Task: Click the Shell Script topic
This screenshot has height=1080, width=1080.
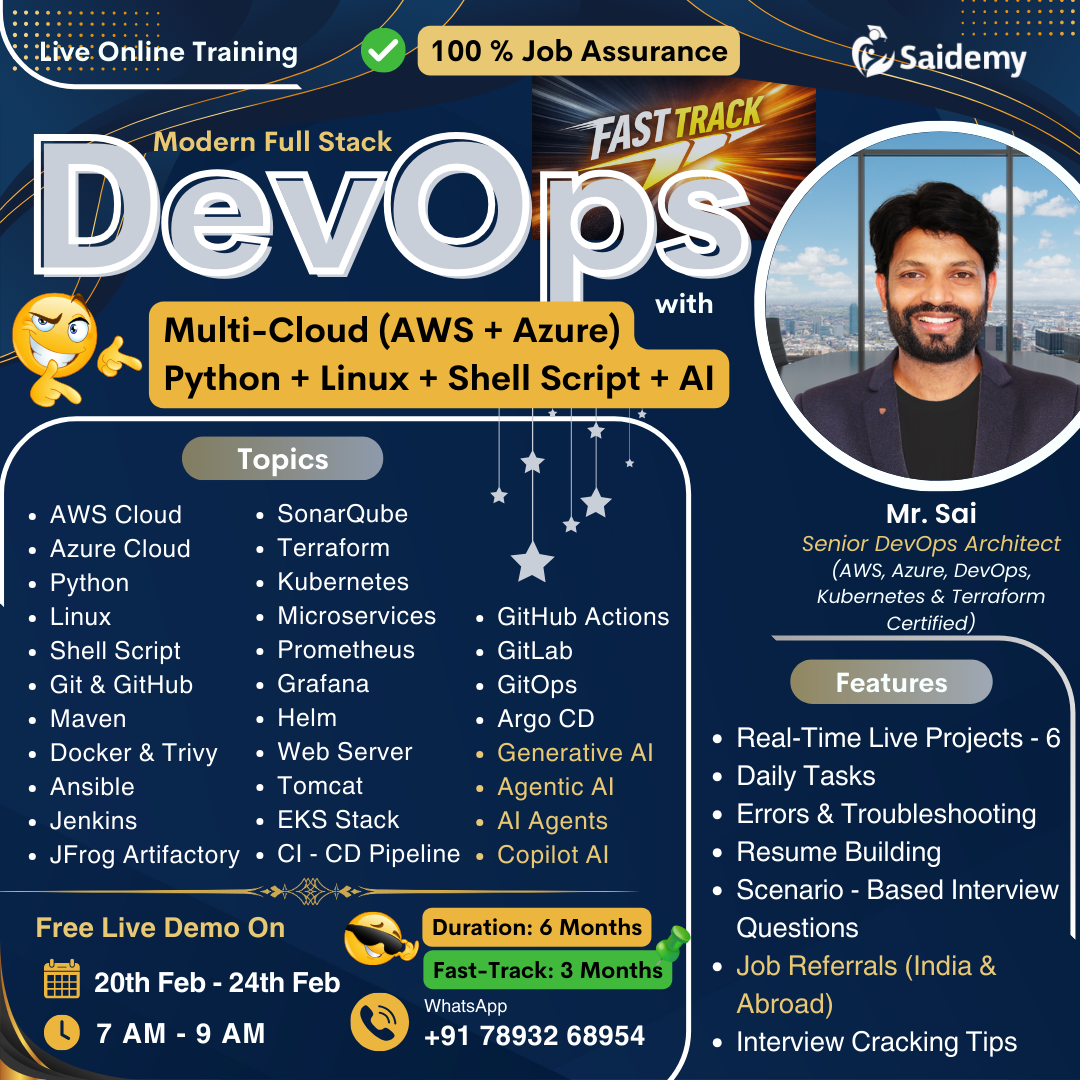Action: click(x=115, y=650)
